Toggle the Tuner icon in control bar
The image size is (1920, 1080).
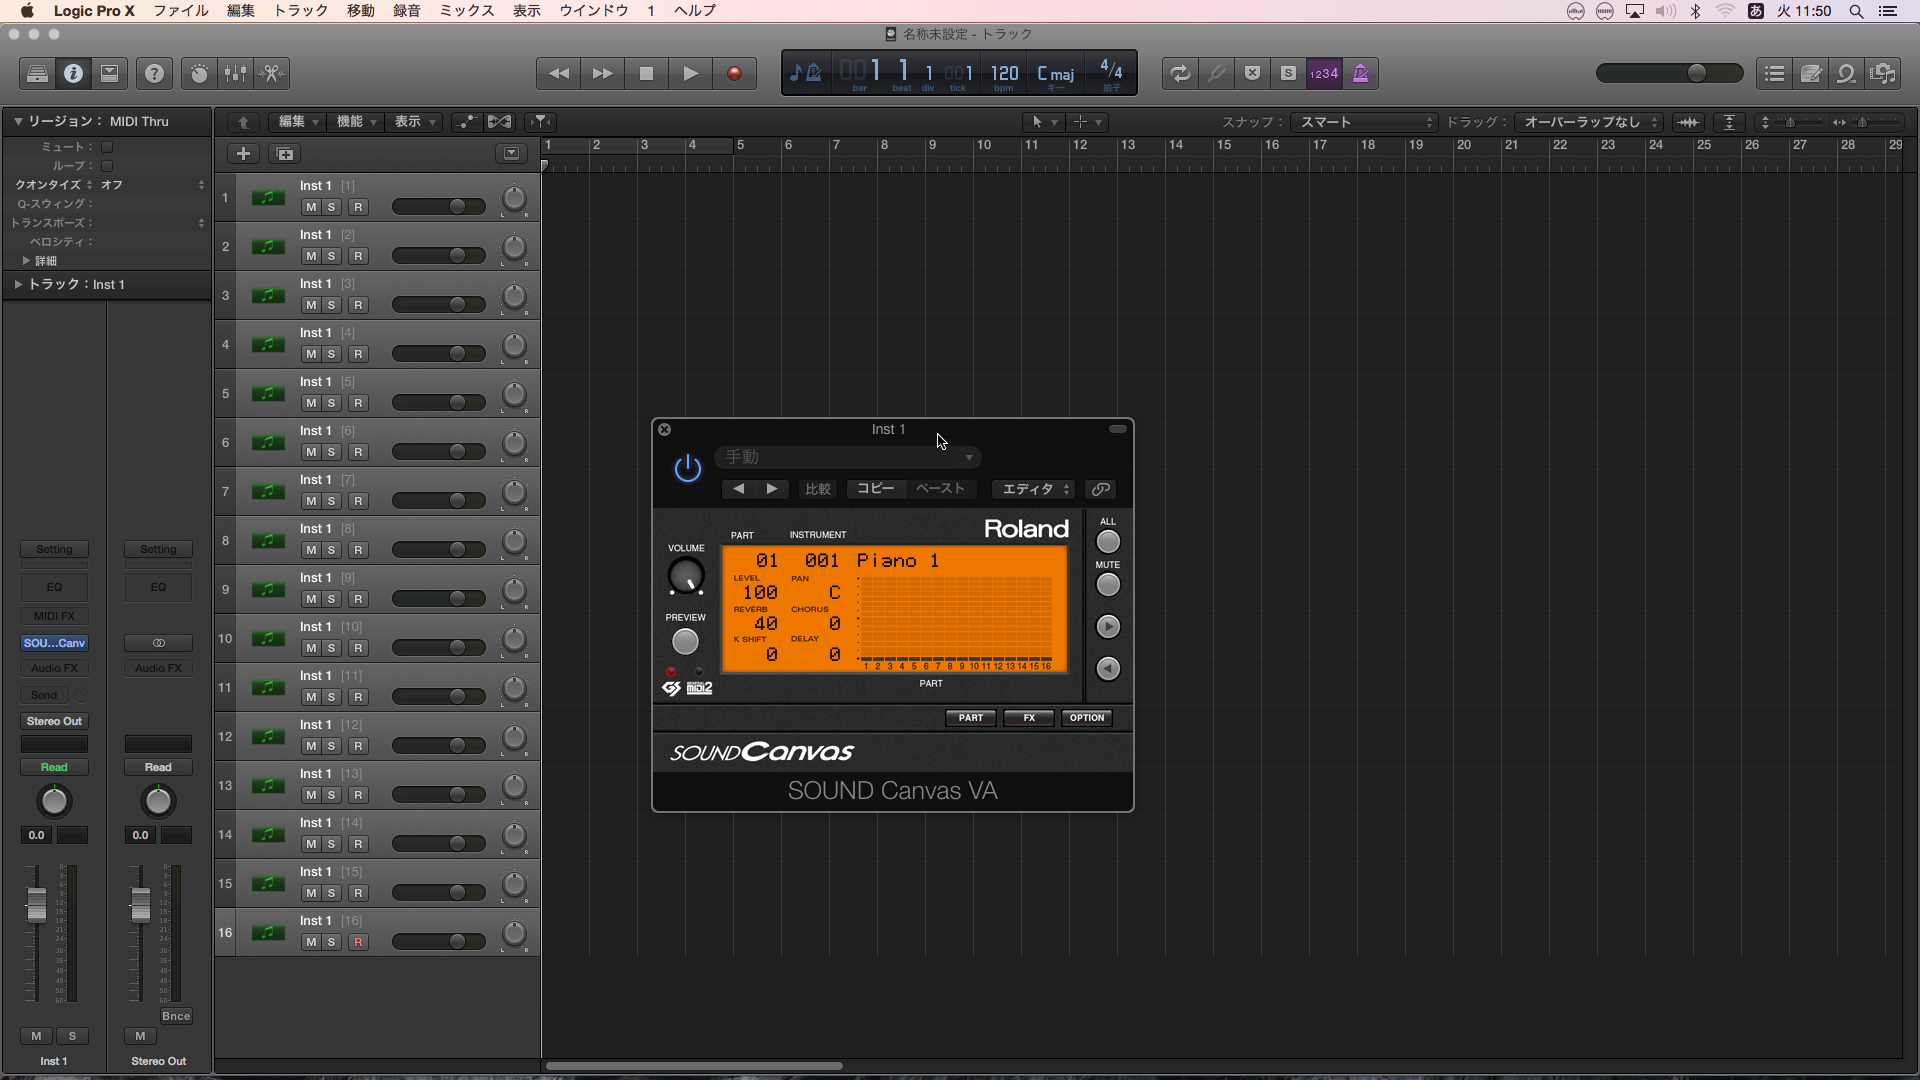point(1216,73)
